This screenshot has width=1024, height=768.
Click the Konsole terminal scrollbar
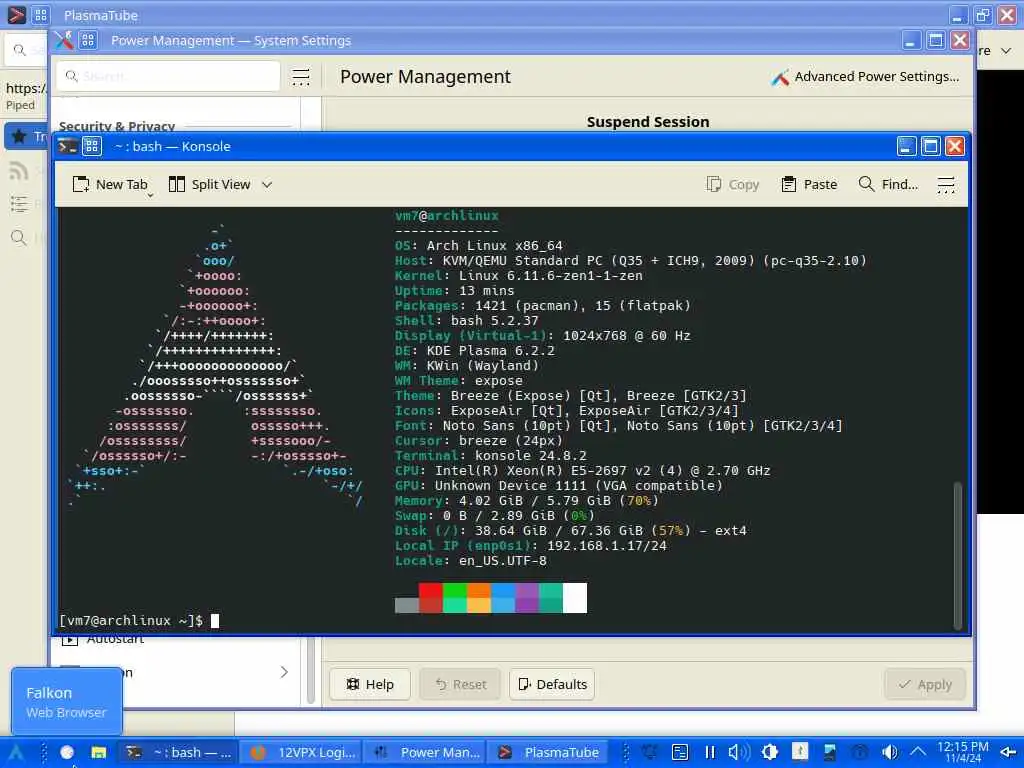957,555
